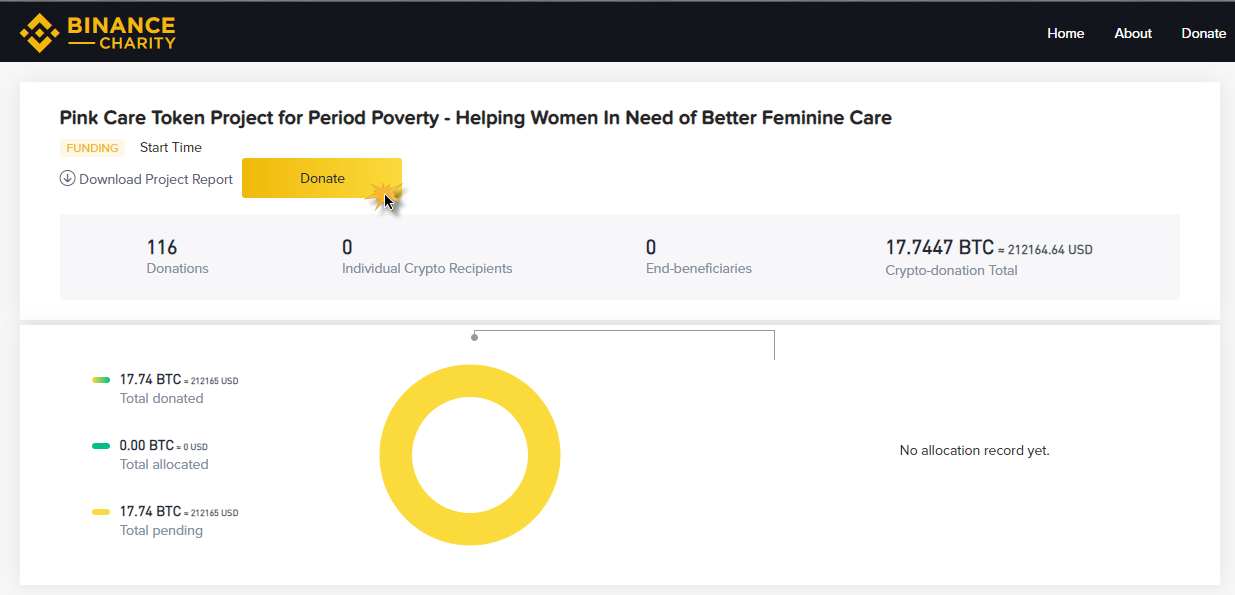Image resolution: width=1235 pixels, height=595 pixels.
Task: Click the green-yellow Total donated legend swatch
Action: 101,380
